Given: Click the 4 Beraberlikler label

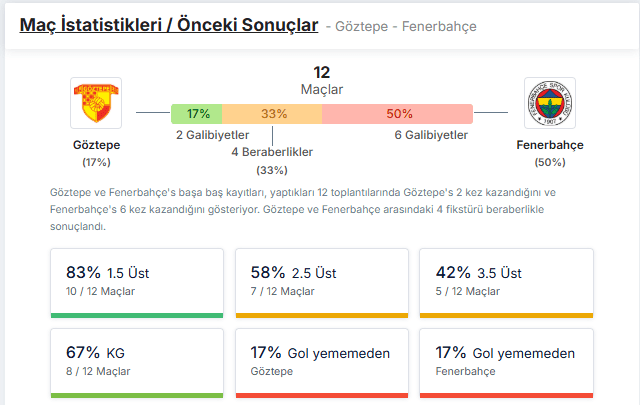Looking at the screenshot, I should tap(272, 152).
